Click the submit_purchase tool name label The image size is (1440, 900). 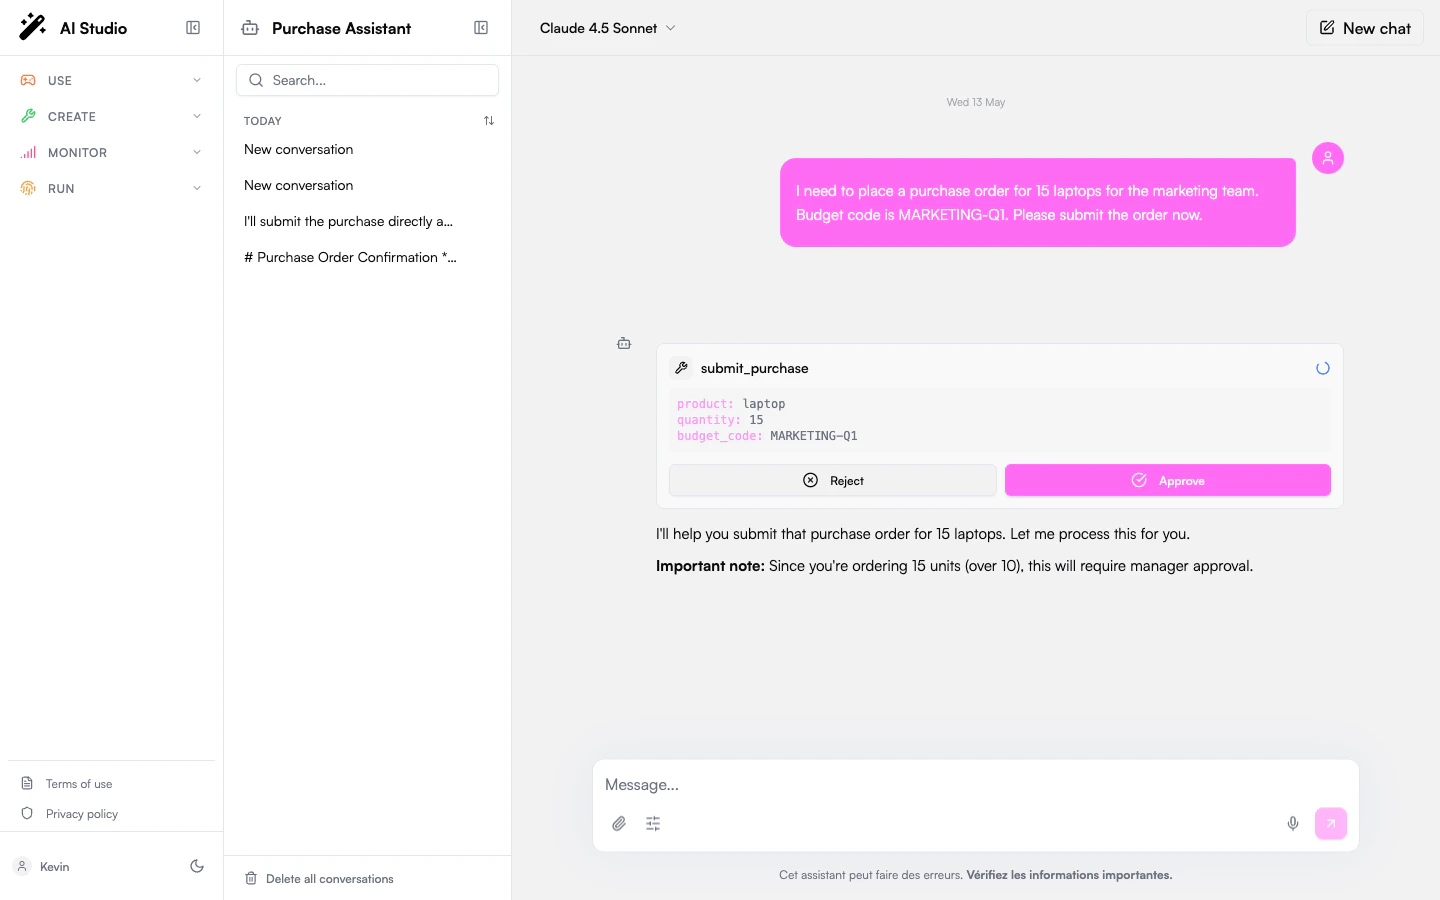click(x=755, y=368)
